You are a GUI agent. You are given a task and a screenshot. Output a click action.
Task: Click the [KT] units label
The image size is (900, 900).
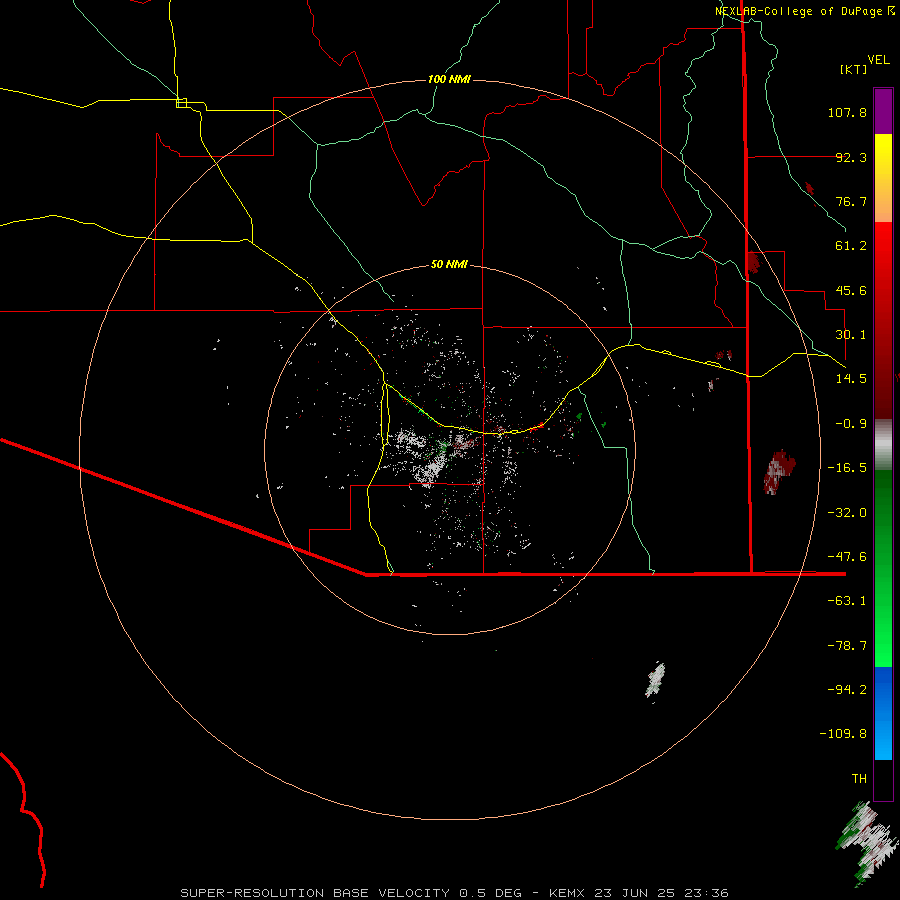point(854,69)
